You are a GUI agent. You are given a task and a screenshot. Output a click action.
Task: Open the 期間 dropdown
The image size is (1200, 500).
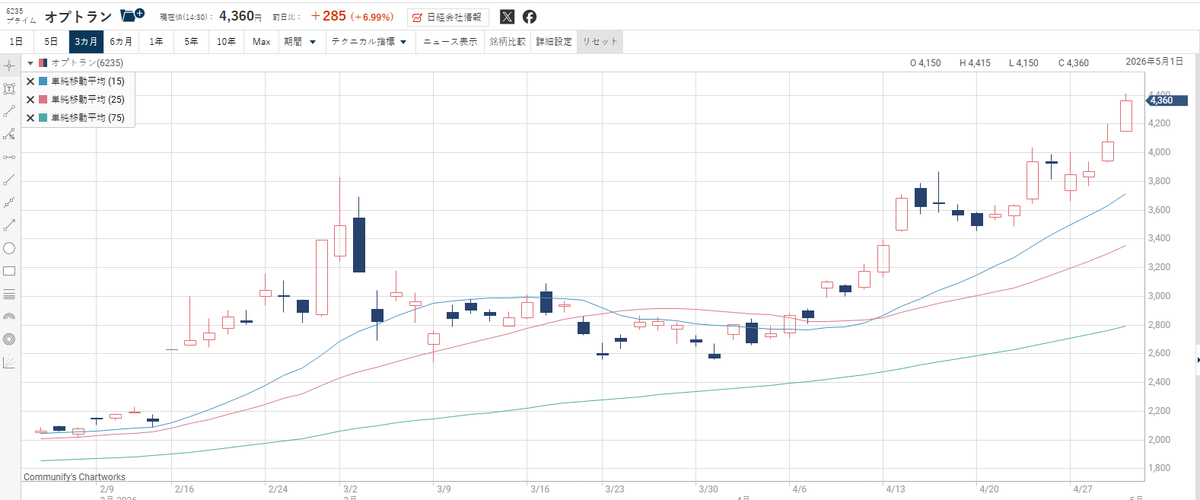pyautogui.click(x=299, y=42)
